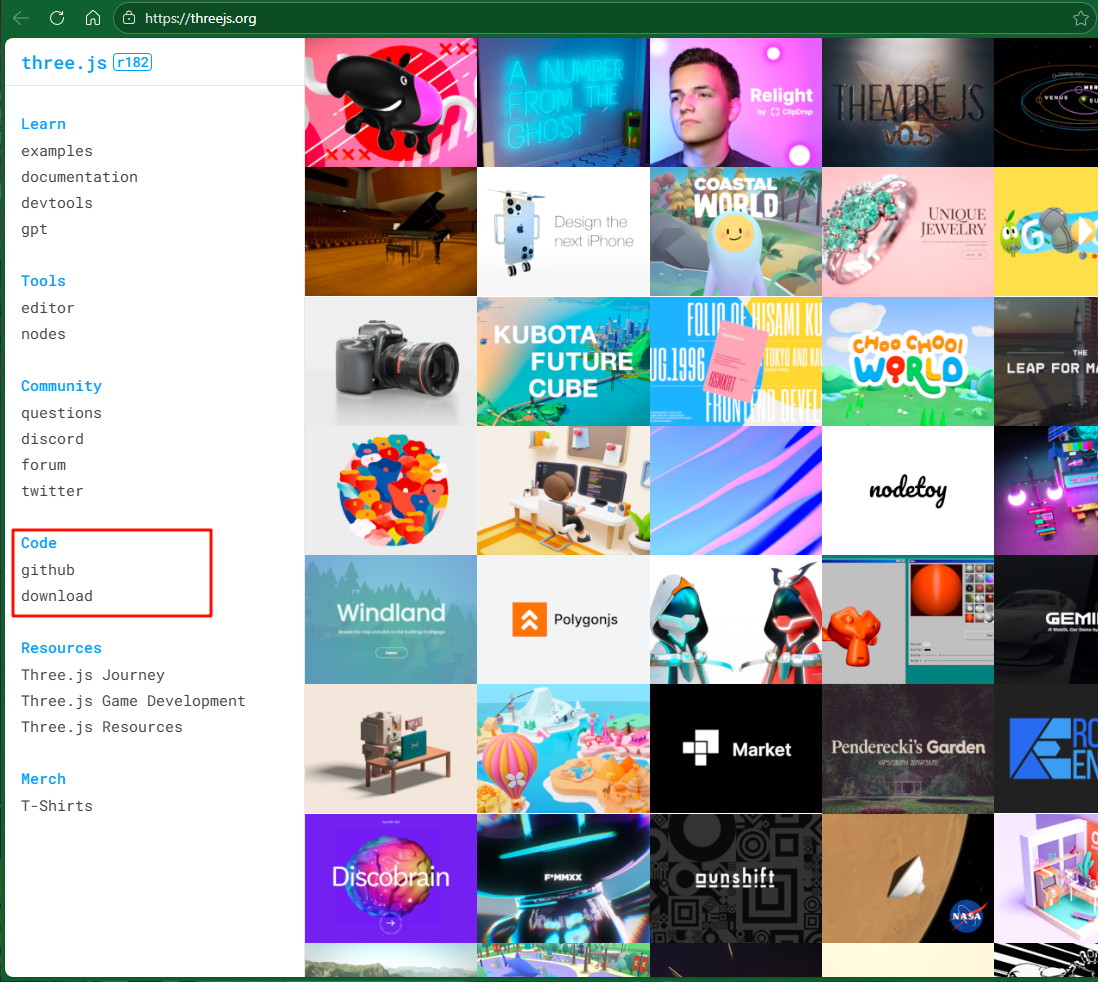Click the Community section heading

click(61, 386)
